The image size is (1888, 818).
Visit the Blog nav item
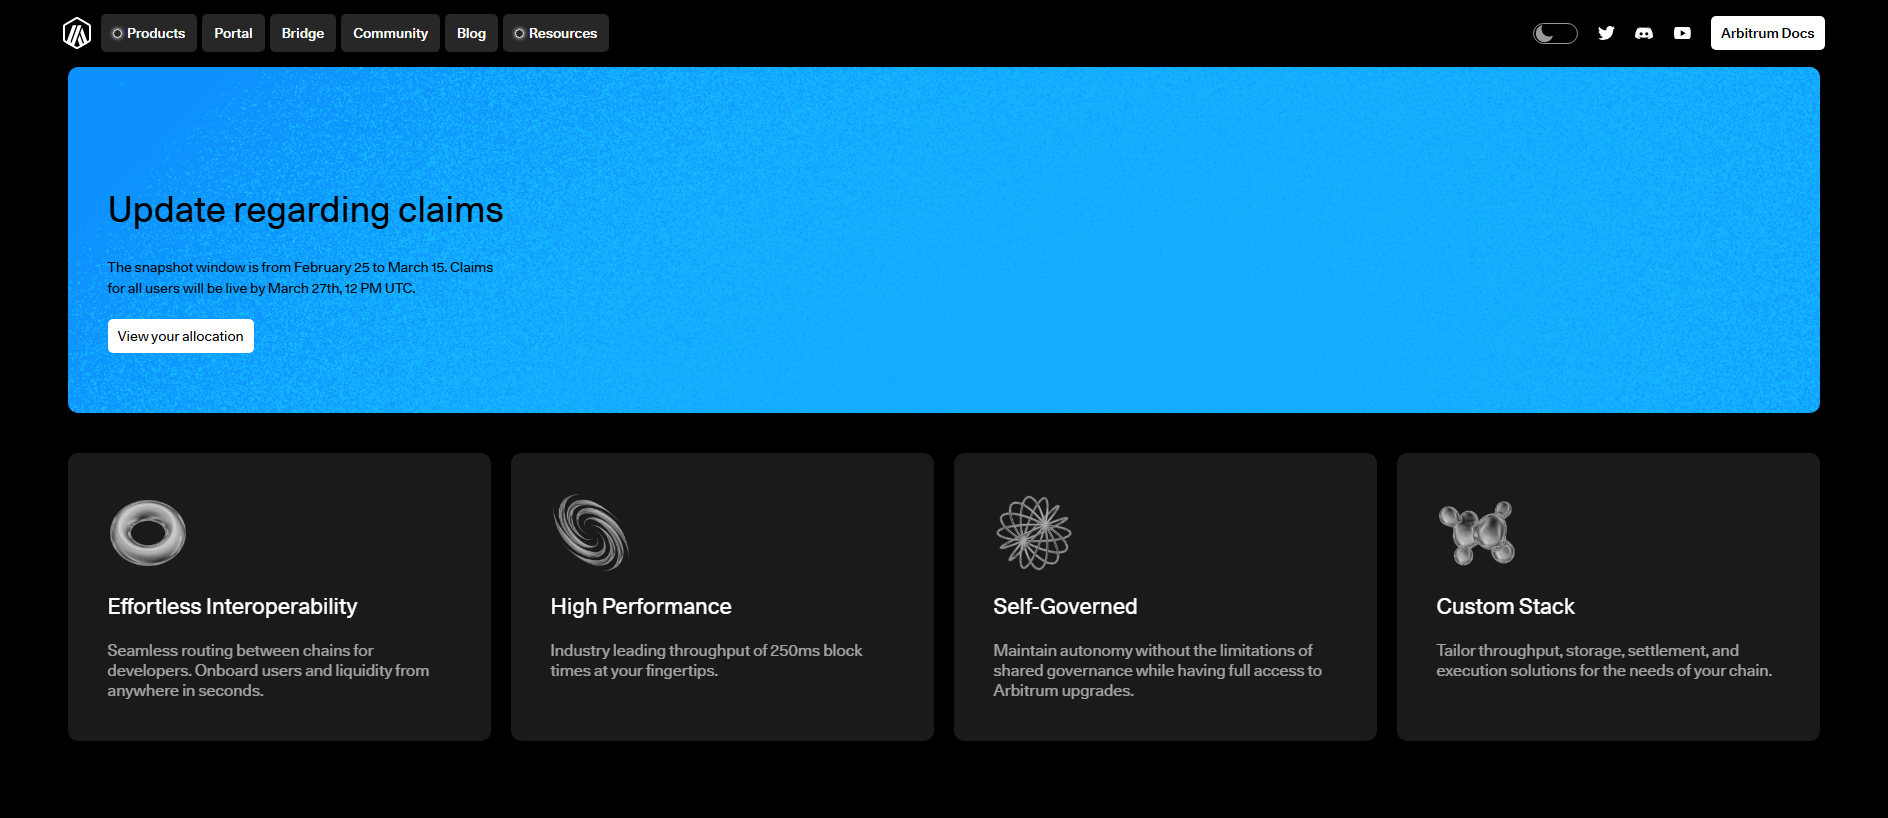471,33
